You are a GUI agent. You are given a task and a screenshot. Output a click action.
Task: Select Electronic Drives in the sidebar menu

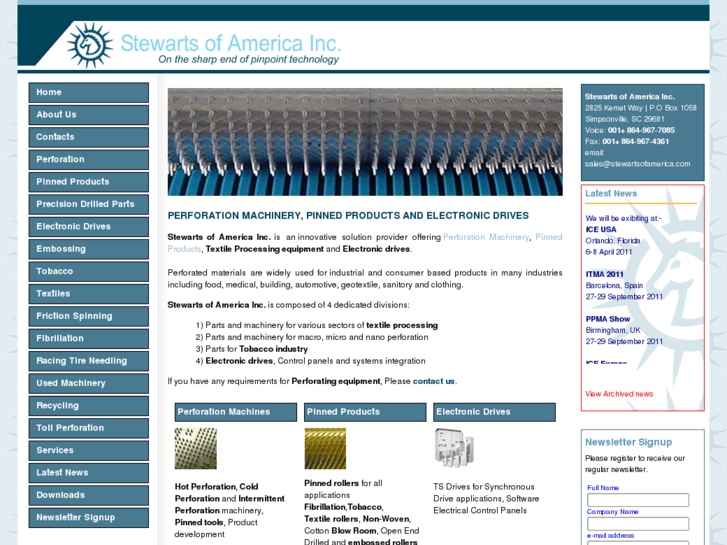coord(89,227)
